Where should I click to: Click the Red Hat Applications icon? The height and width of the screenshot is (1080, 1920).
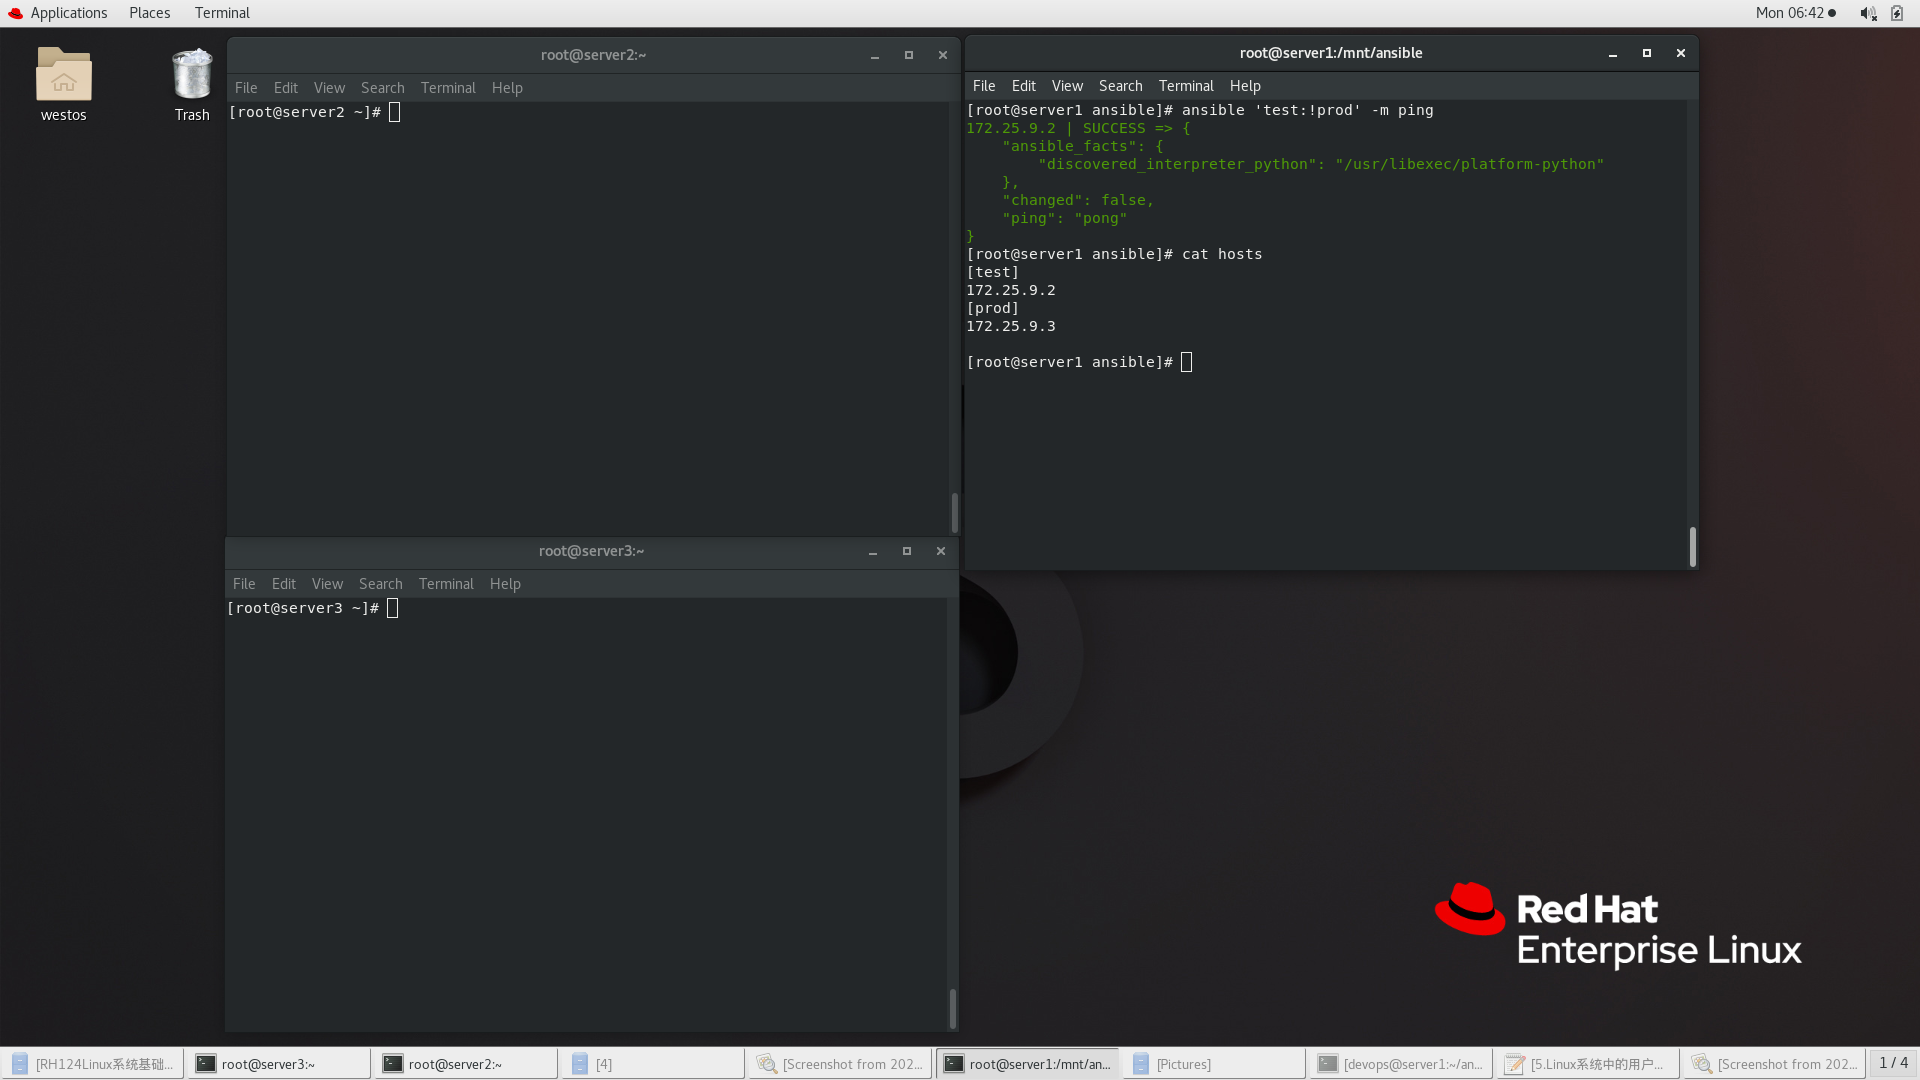point(15,13)
